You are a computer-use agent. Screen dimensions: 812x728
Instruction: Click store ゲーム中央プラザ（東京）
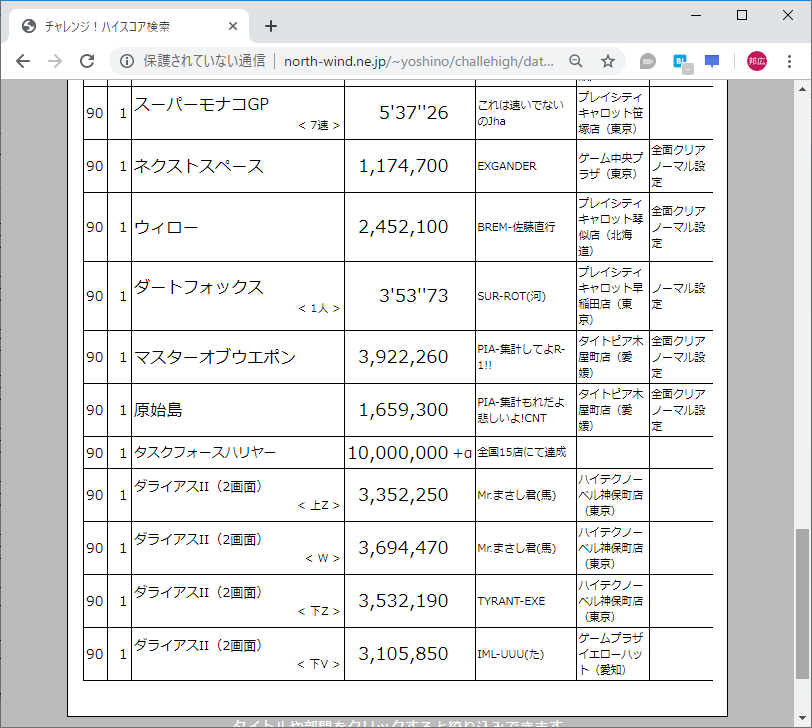(x=611, y=166)
